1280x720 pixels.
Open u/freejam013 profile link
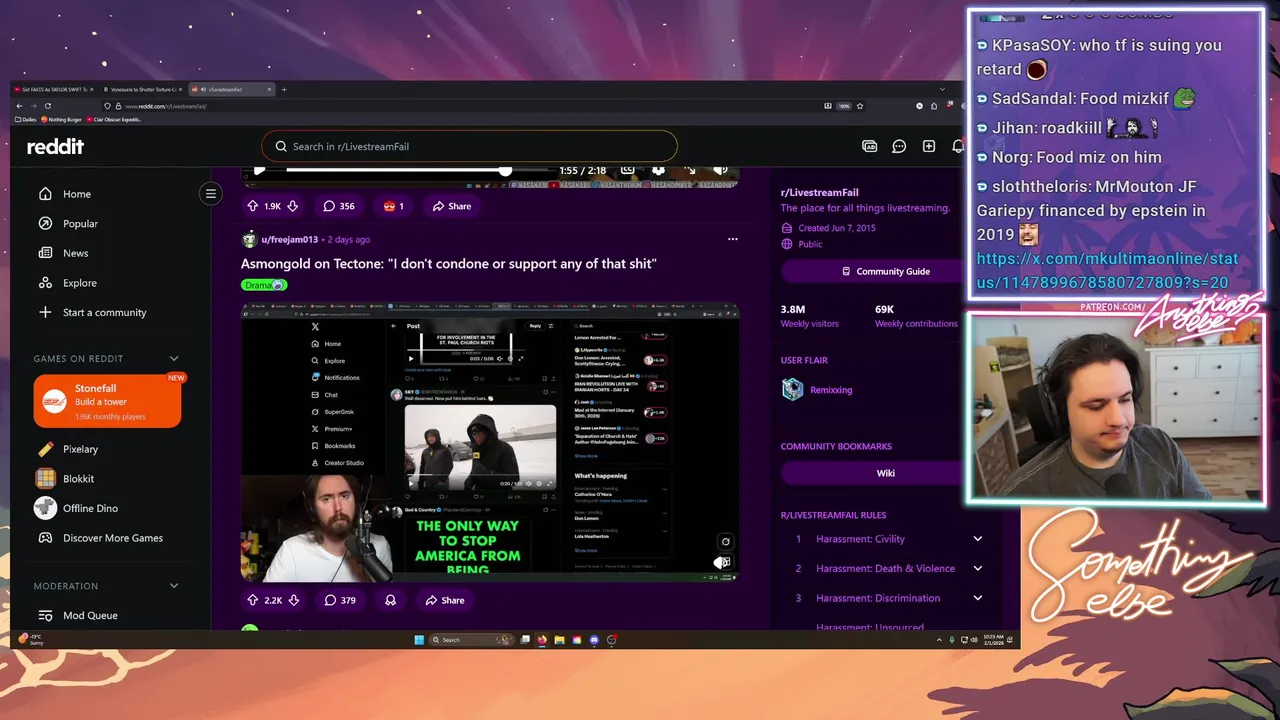click(x=290, y=240)
